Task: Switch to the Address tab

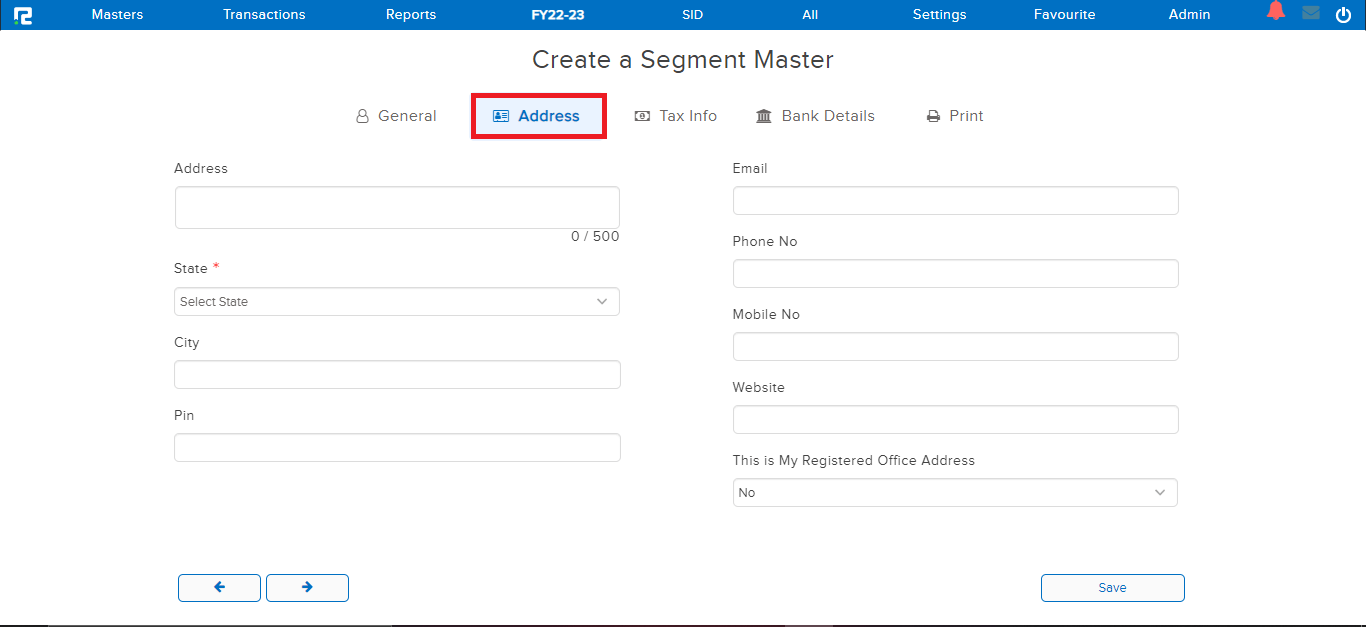Action: [x=538, y=115]
